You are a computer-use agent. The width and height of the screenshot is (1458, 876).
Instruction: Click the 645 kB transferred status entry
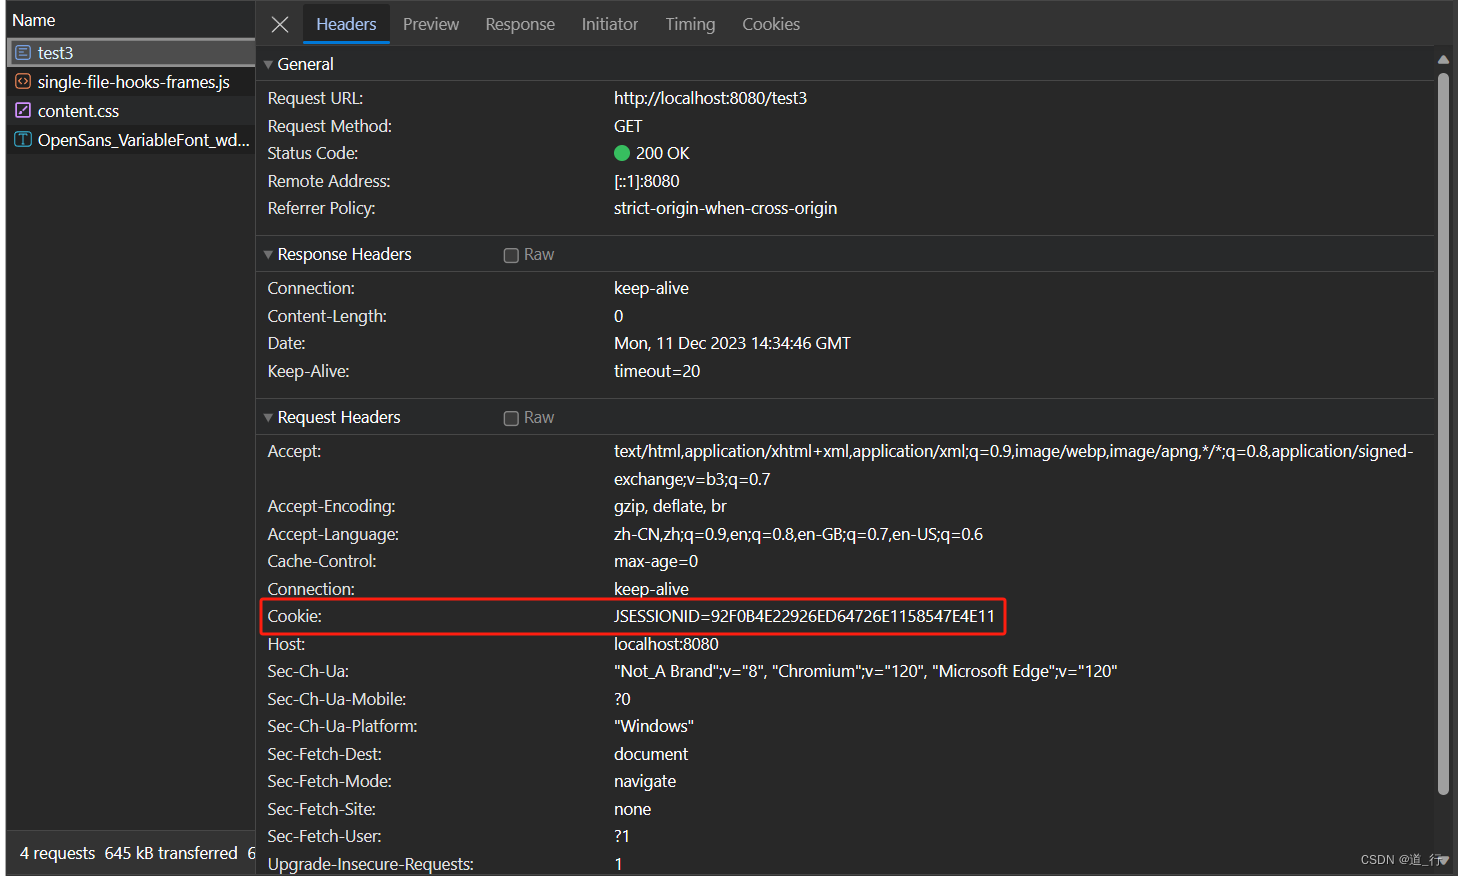click(x=171, y=853)
